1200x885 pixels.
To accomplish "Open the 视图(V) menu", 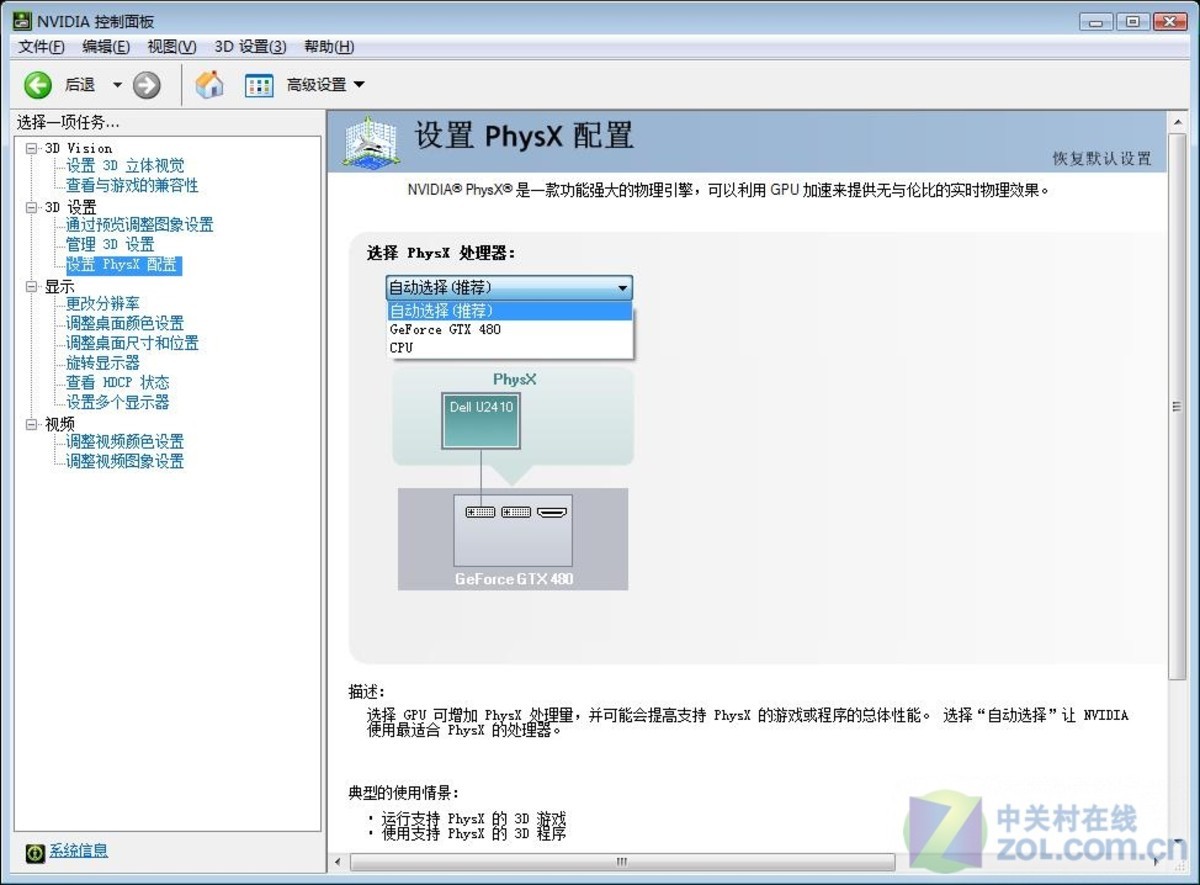I will coord(171,47).
